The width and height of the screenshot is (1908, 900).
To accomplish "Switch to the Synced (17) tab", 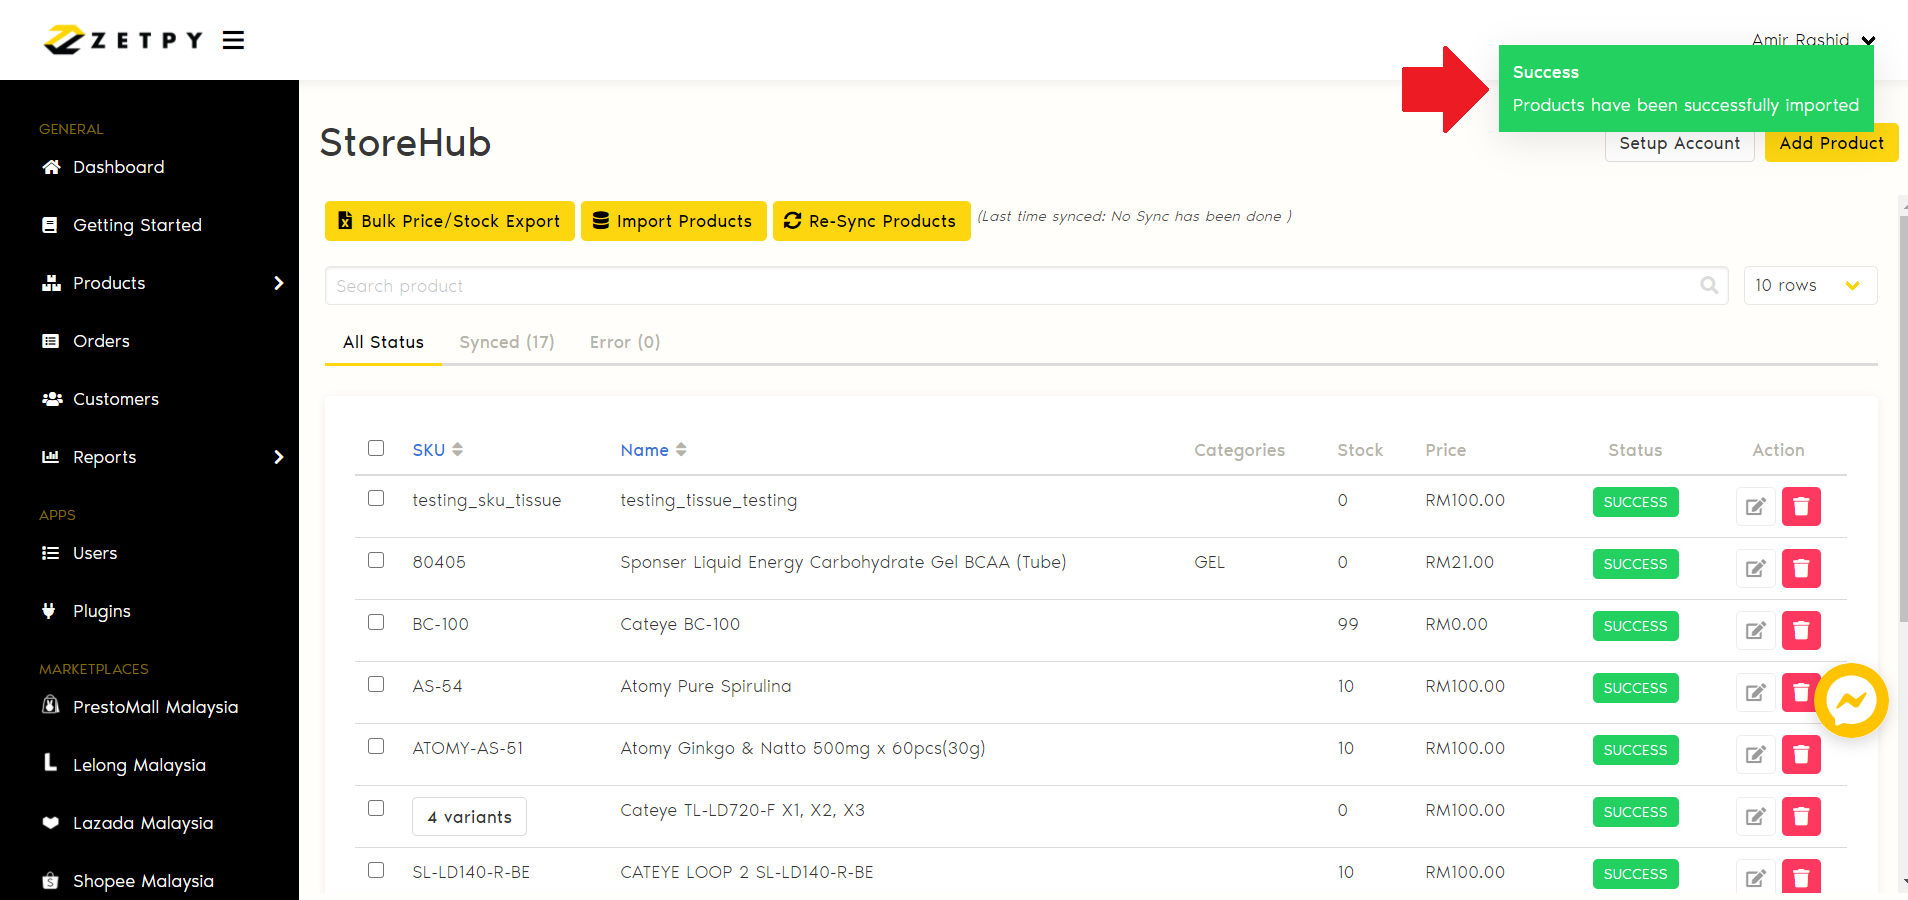I will (x=506, y=342).
